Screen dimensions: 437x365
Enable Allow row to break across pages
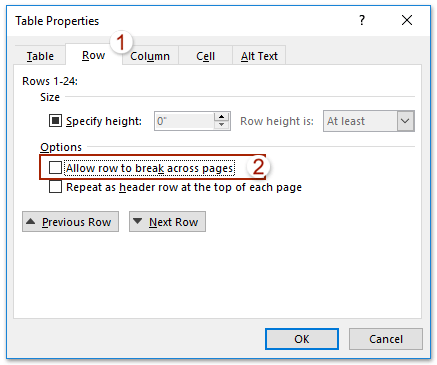(x=55, y=167)
